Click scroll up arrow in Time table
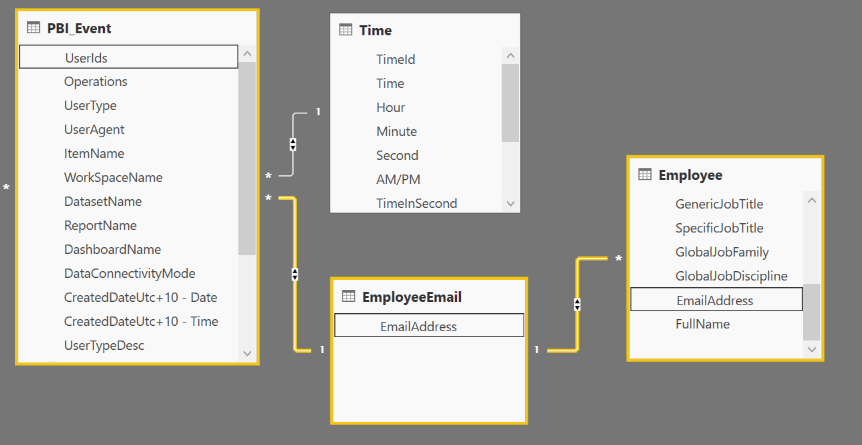The height and width of the screenshot is (445, 862). coord(510,56)
